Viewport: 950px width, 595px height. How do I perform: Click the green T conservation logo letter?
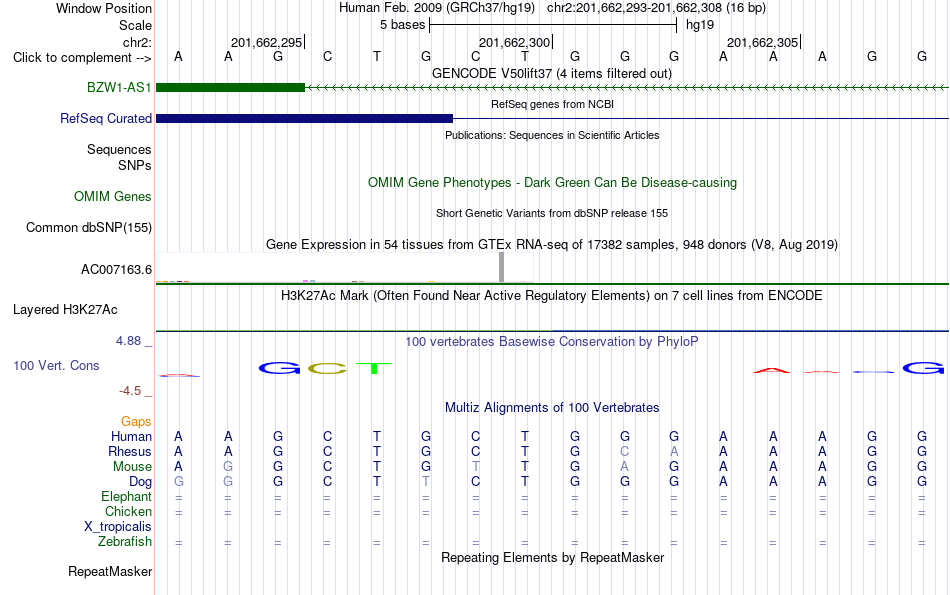pos(374,368)
